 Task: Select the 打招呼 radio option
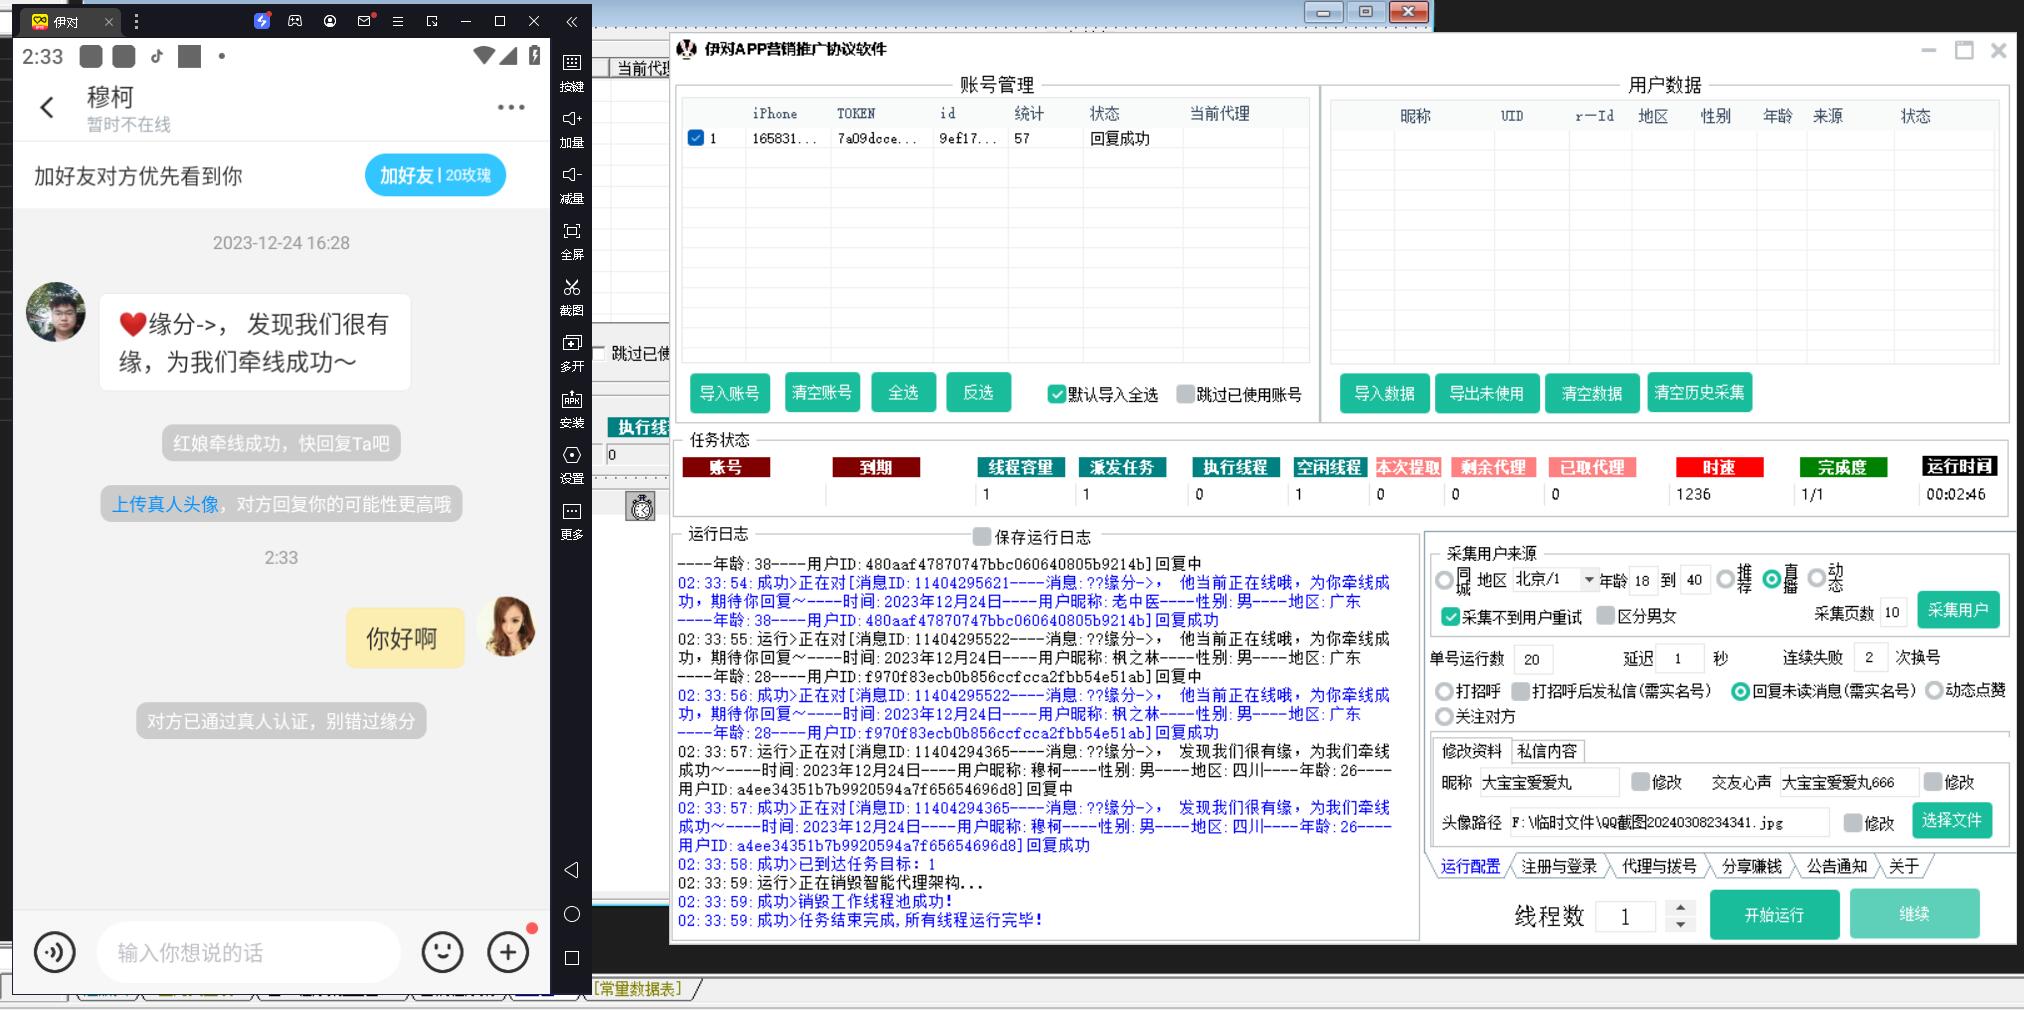pos(1444,691)
